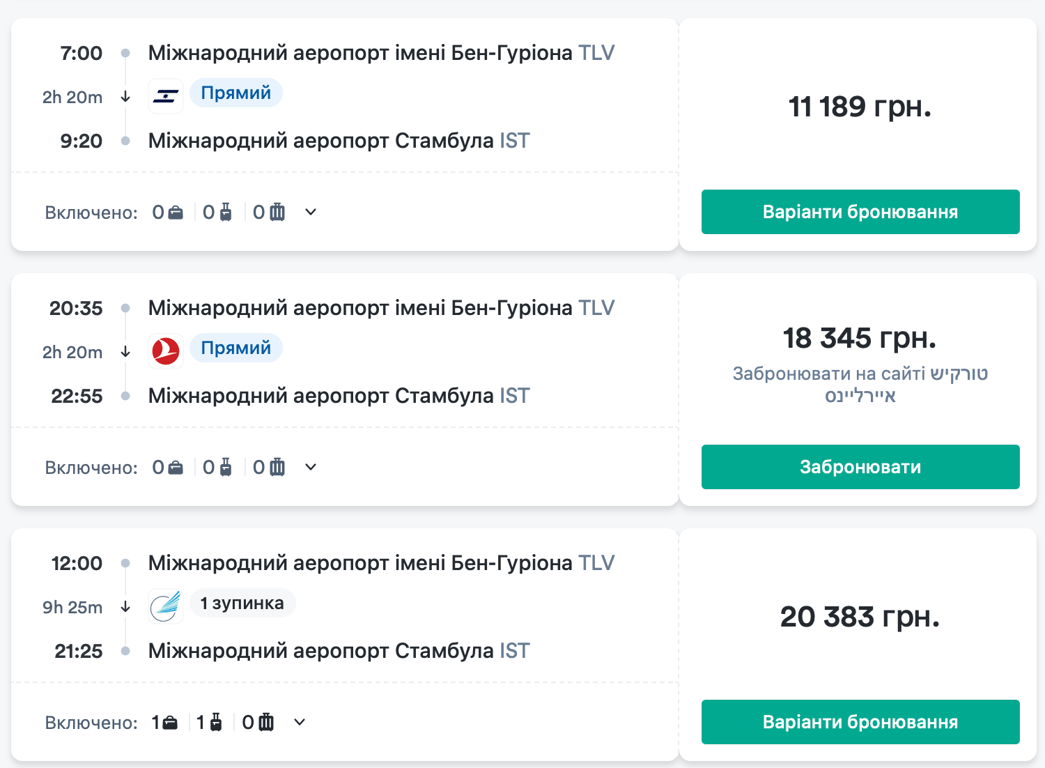
Task: Click the Turkish Airlines logo icon
Action: pyautogui.click(x=166, y=350)
